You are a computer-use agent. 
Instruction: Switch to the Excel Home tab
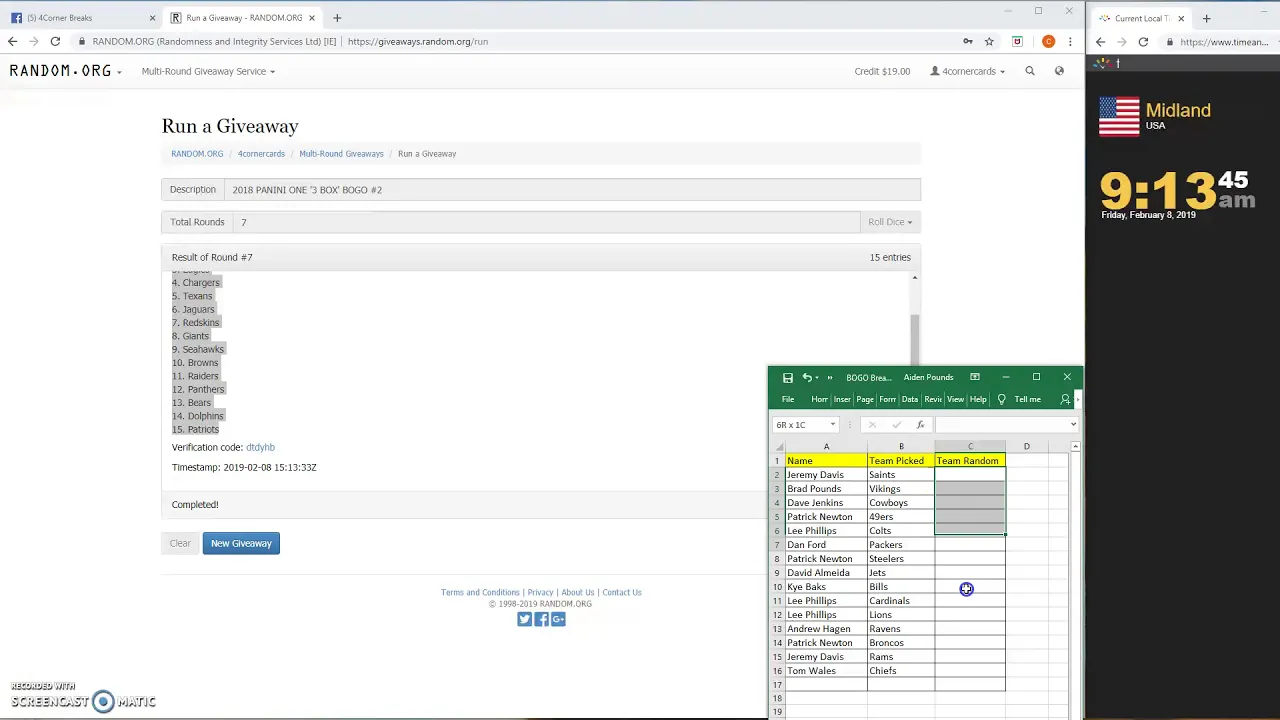pos(820,399)
